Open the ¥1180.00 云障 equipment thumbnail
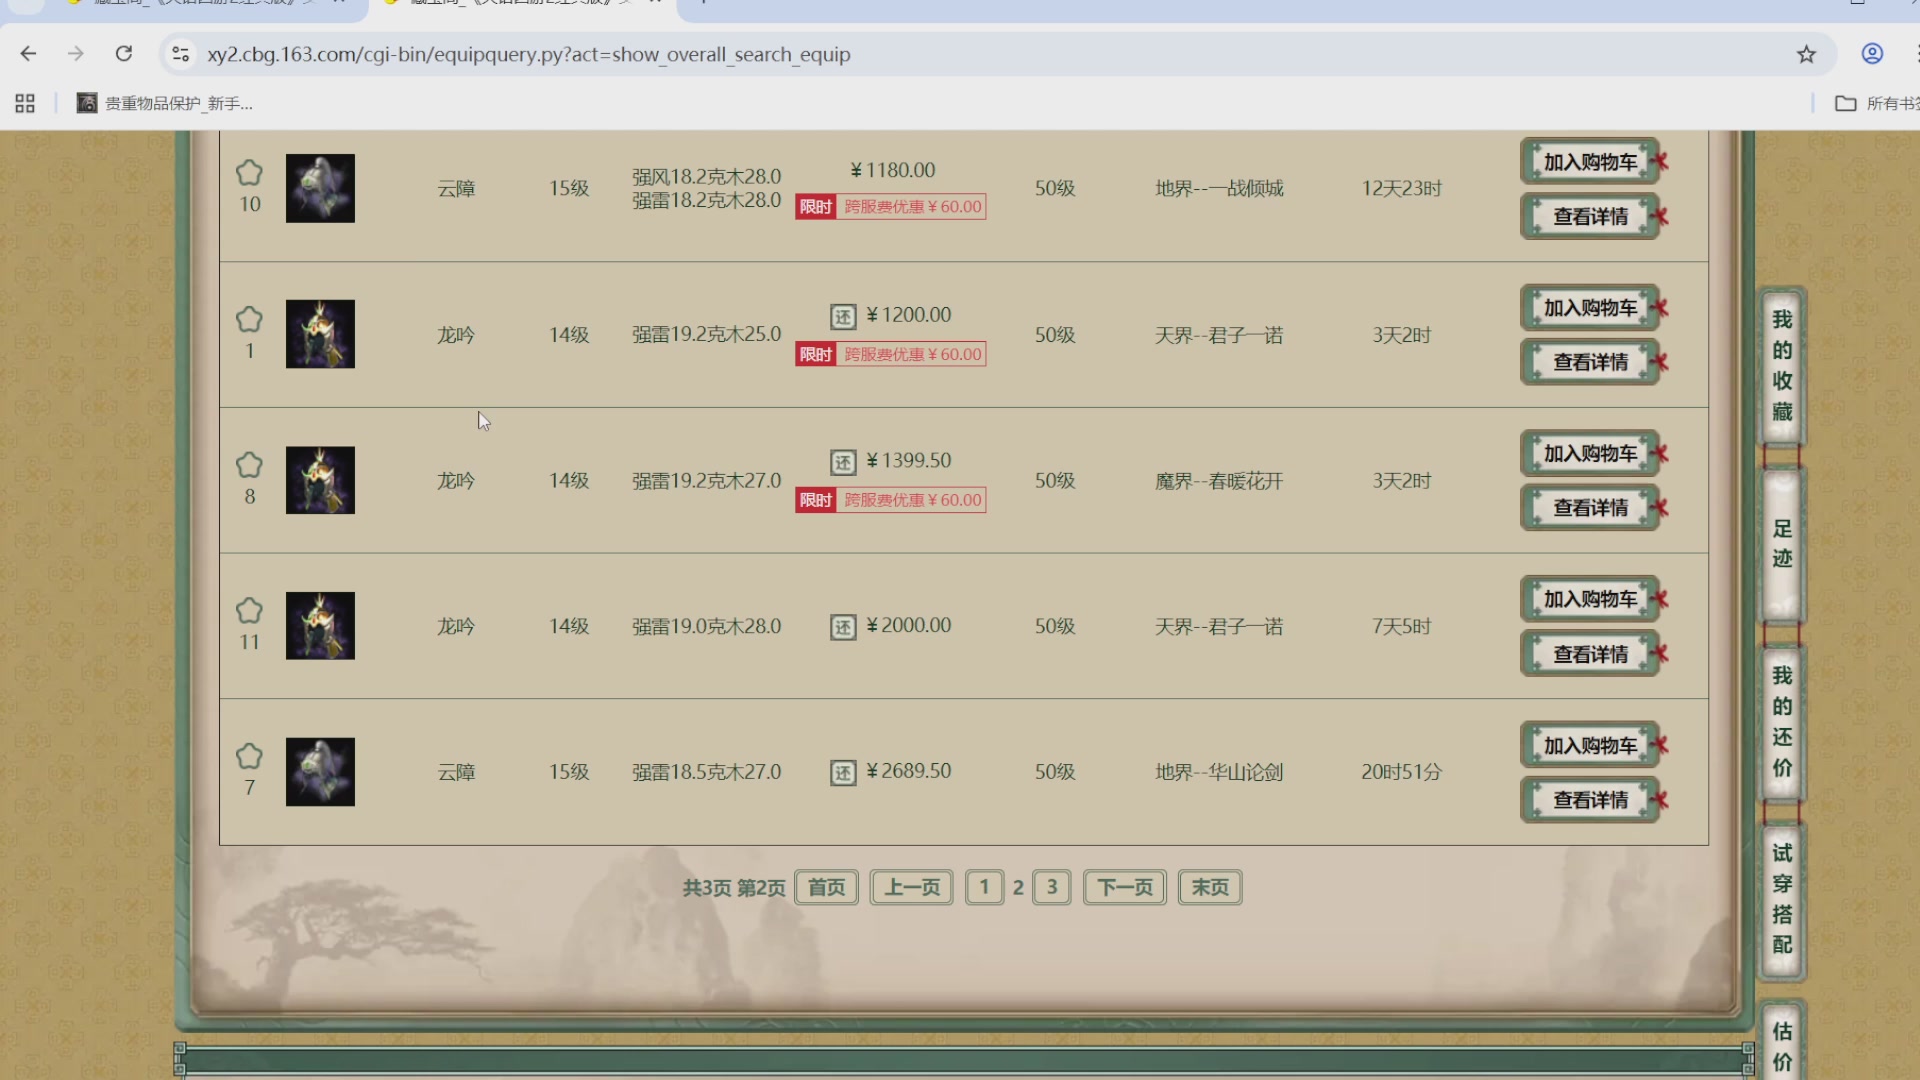 [320, 188]
